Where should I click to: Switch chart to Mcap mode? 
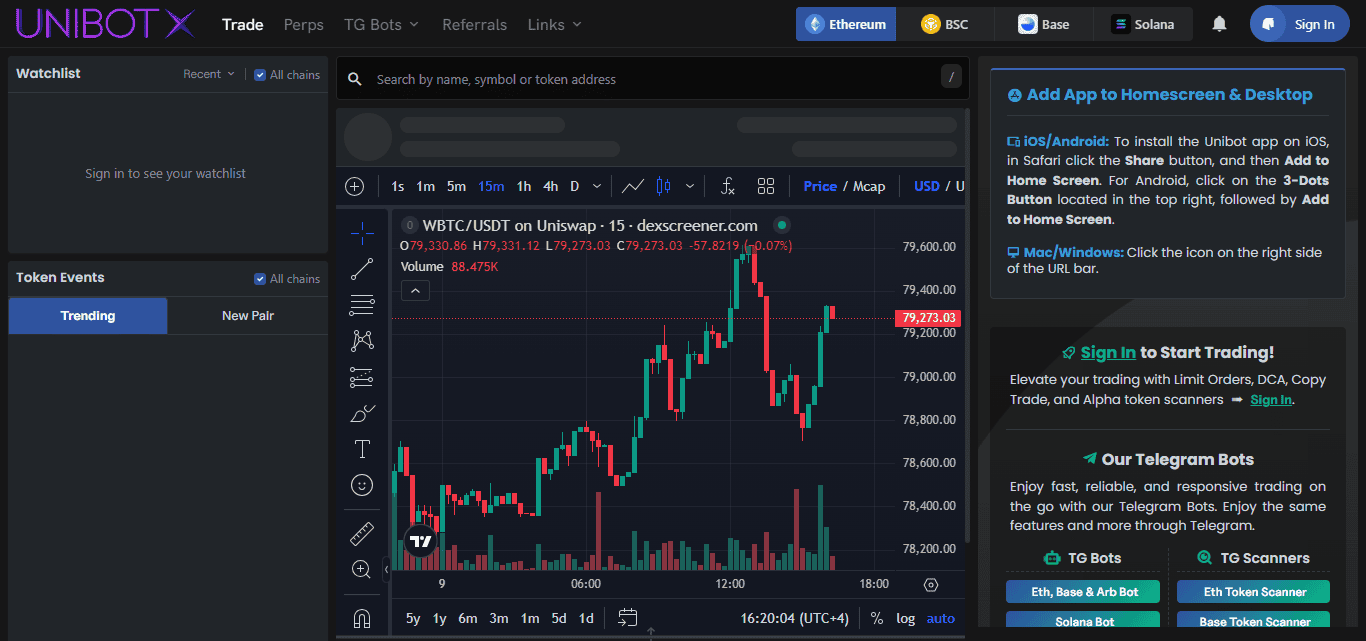point(869,186)
